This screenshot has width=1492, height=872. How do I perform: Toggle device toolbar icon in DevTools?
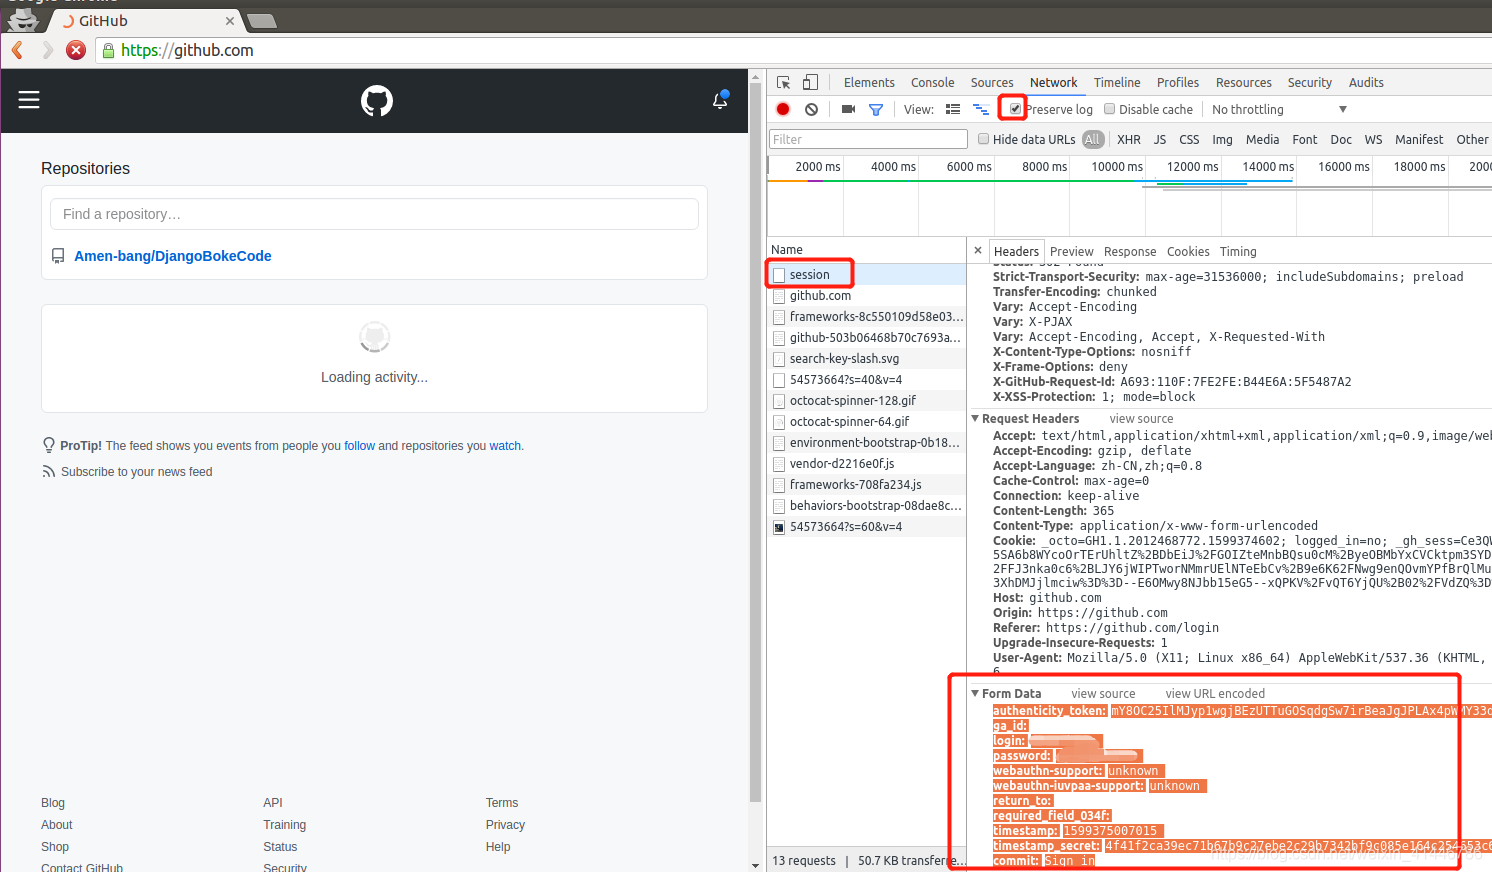click(x=811, y=82)
